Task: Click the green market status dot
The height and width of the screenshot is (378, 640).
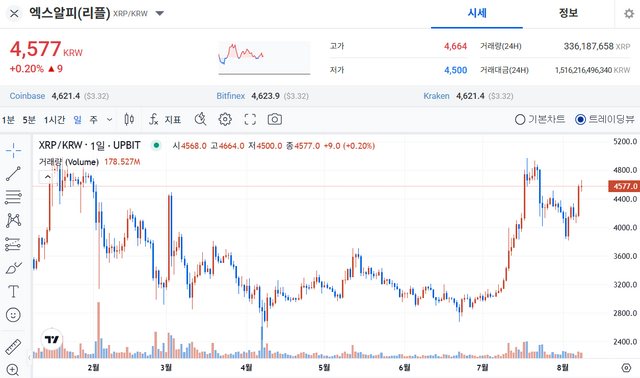Action: point(156,145)
